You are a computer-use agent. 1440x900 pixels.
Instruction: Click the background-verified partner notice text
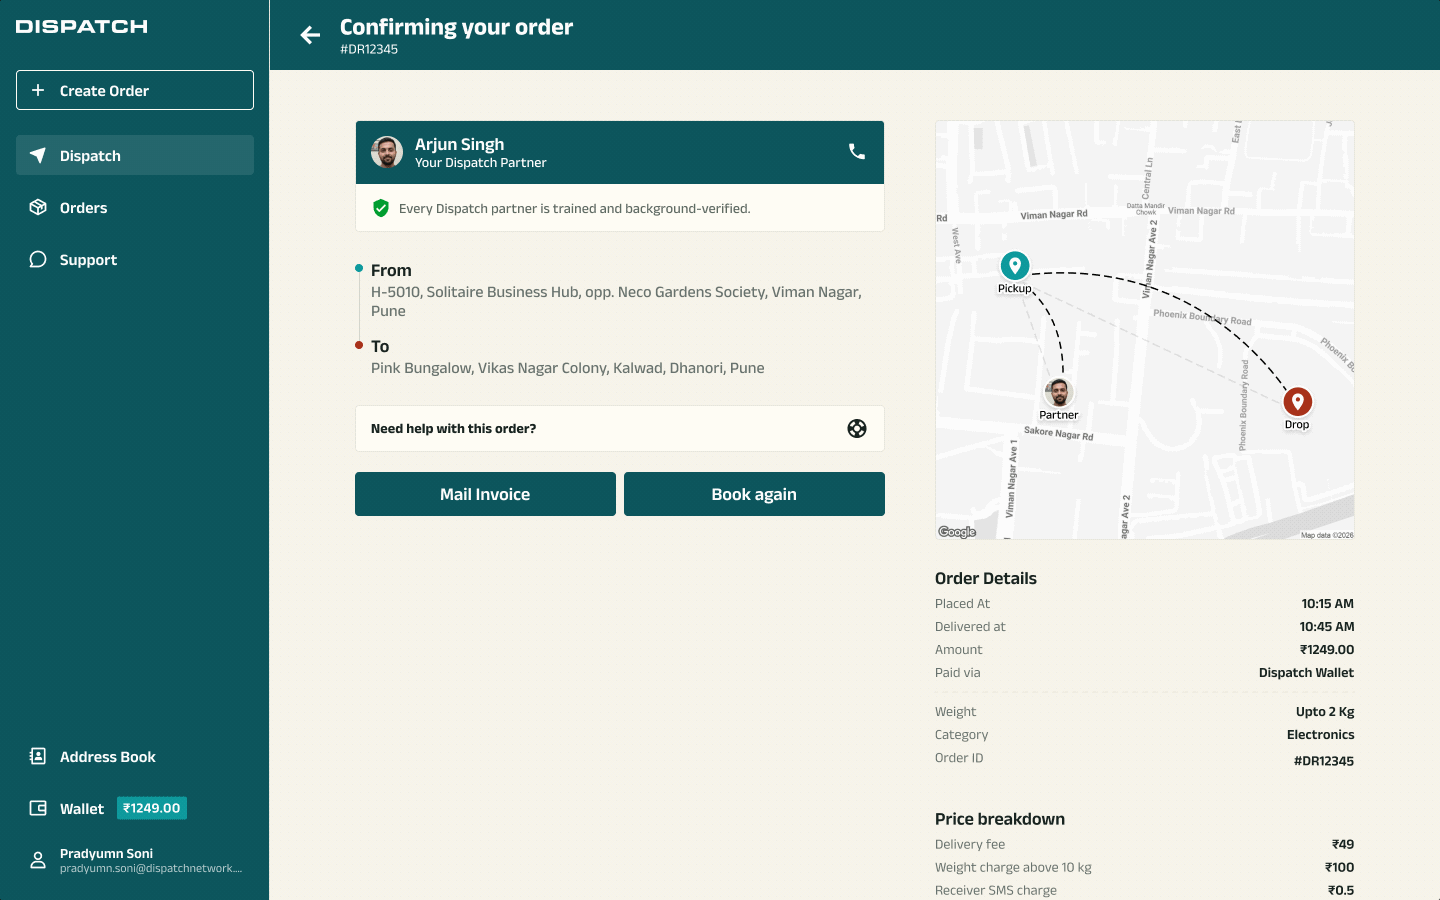coord(574,208)
